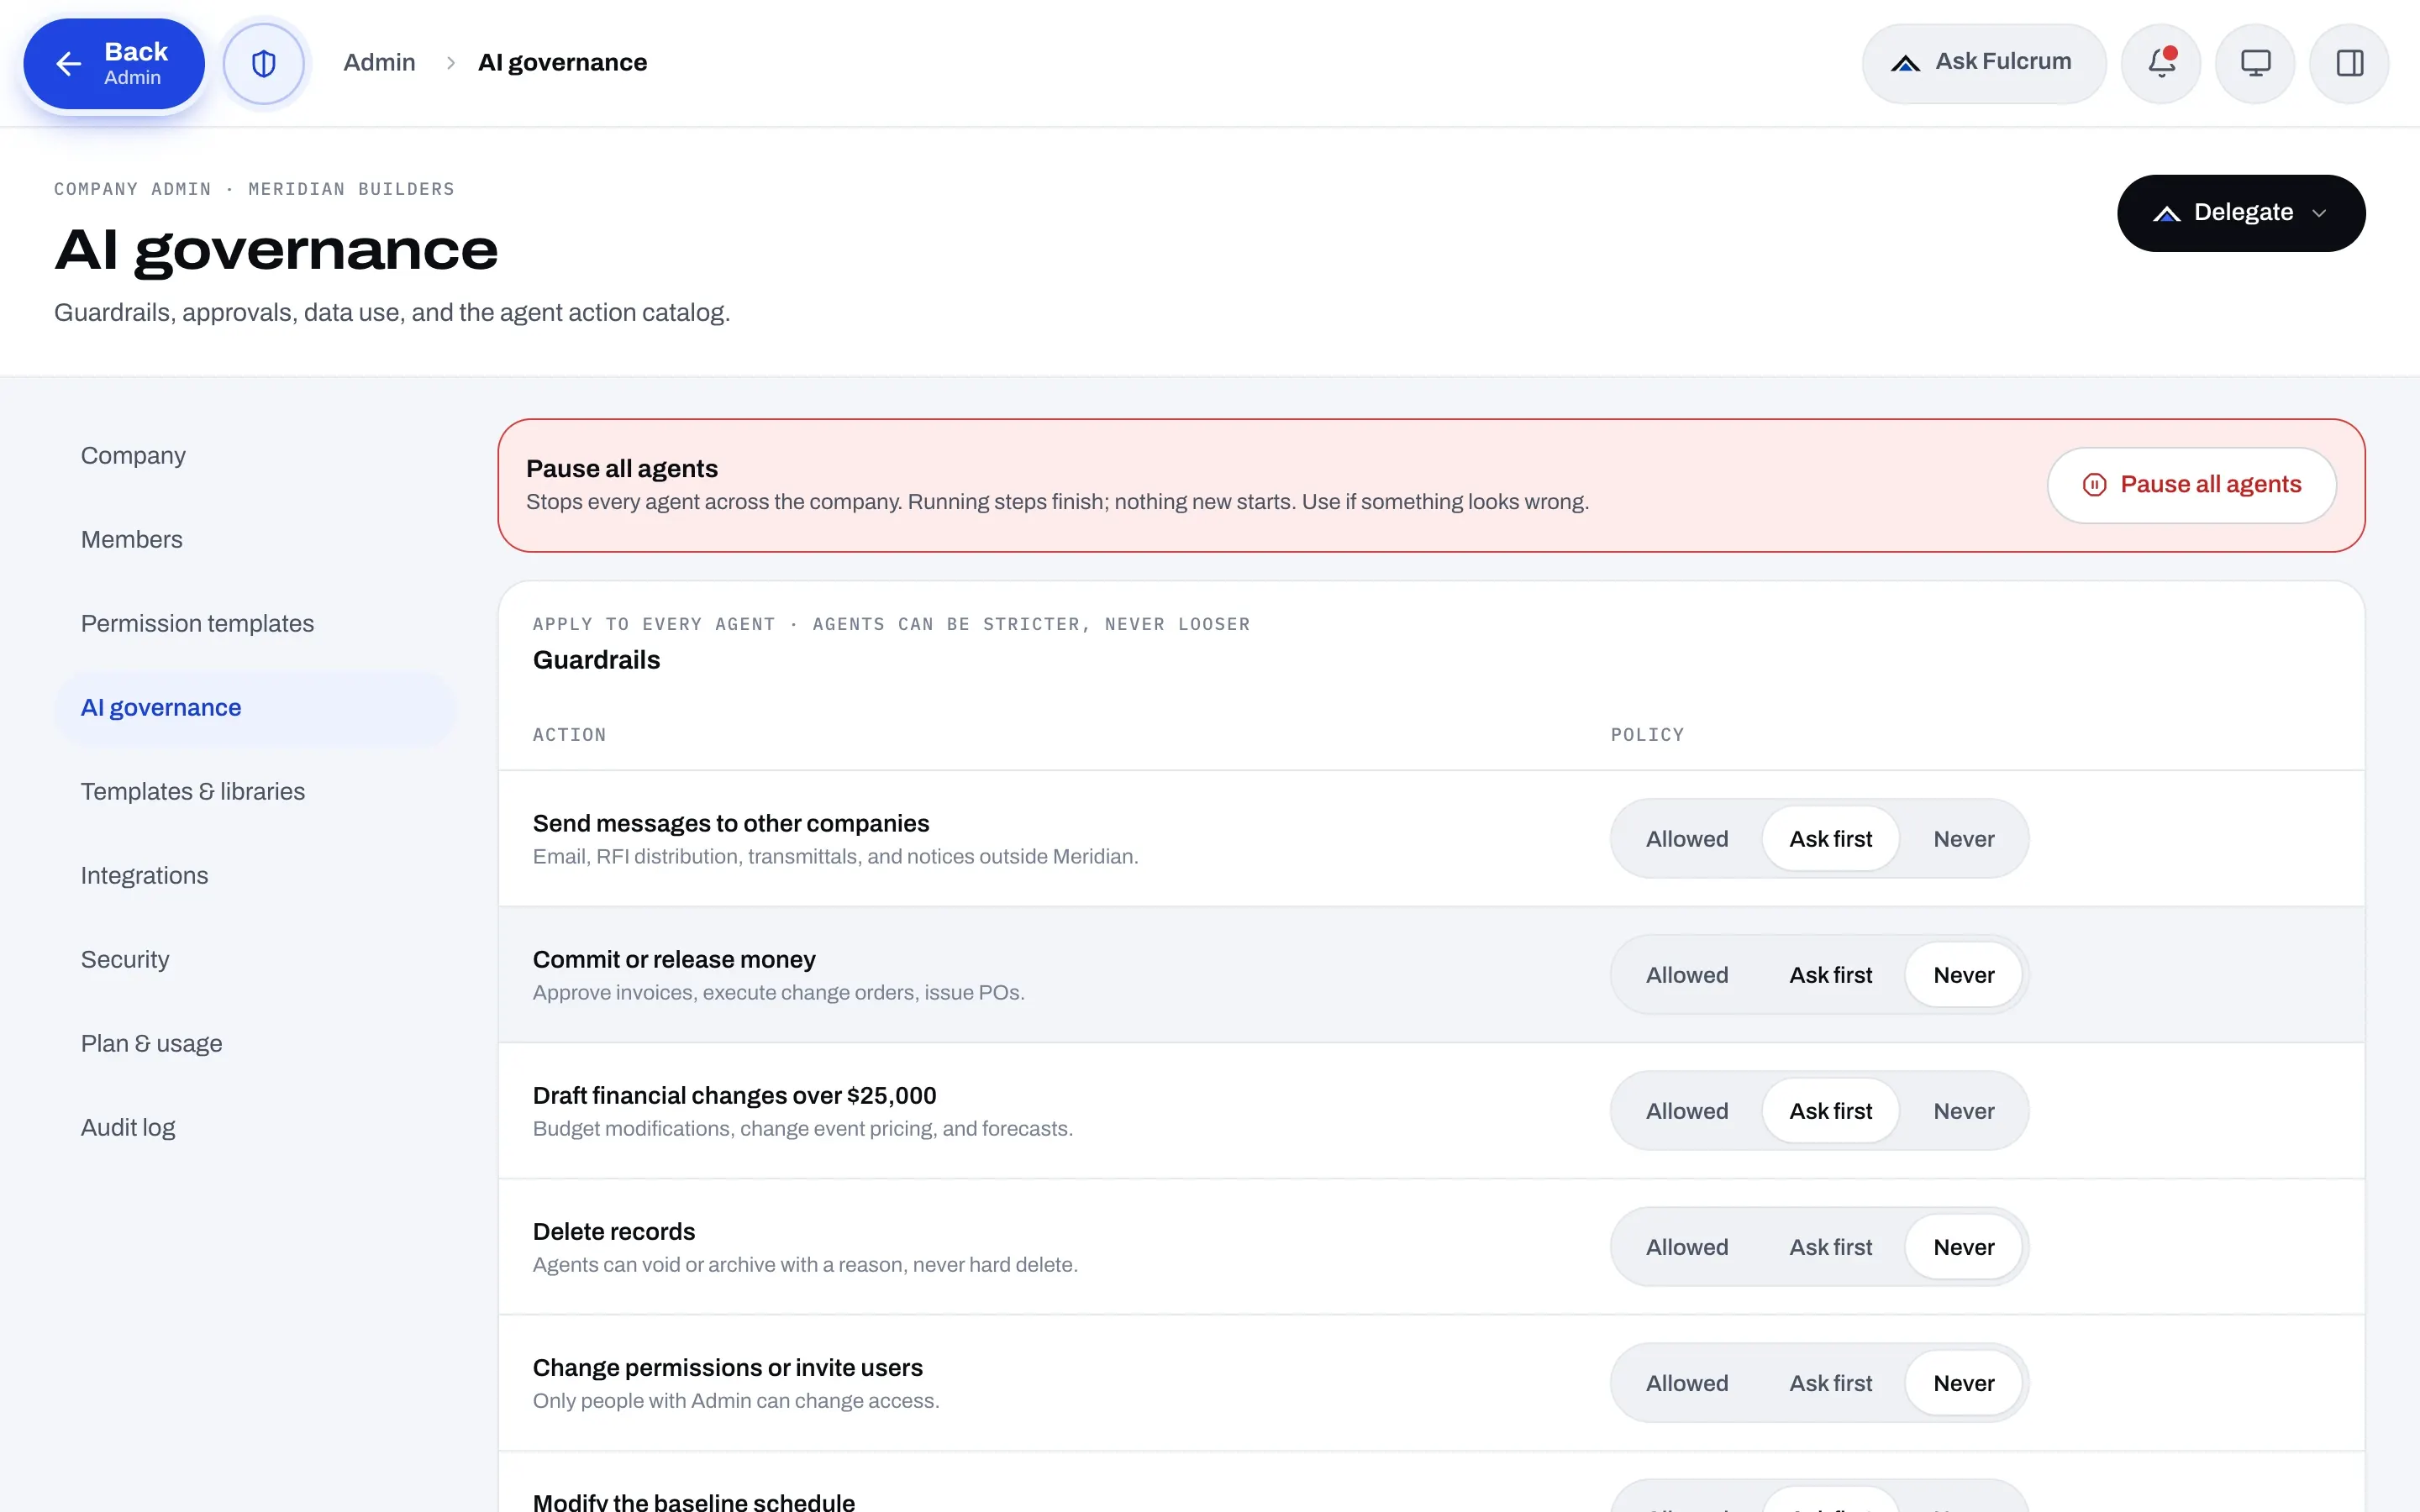Set Change permissions or invite users to Allowed
This screenshot has height=1512, width=2420.
[x=1686, y=1383]
